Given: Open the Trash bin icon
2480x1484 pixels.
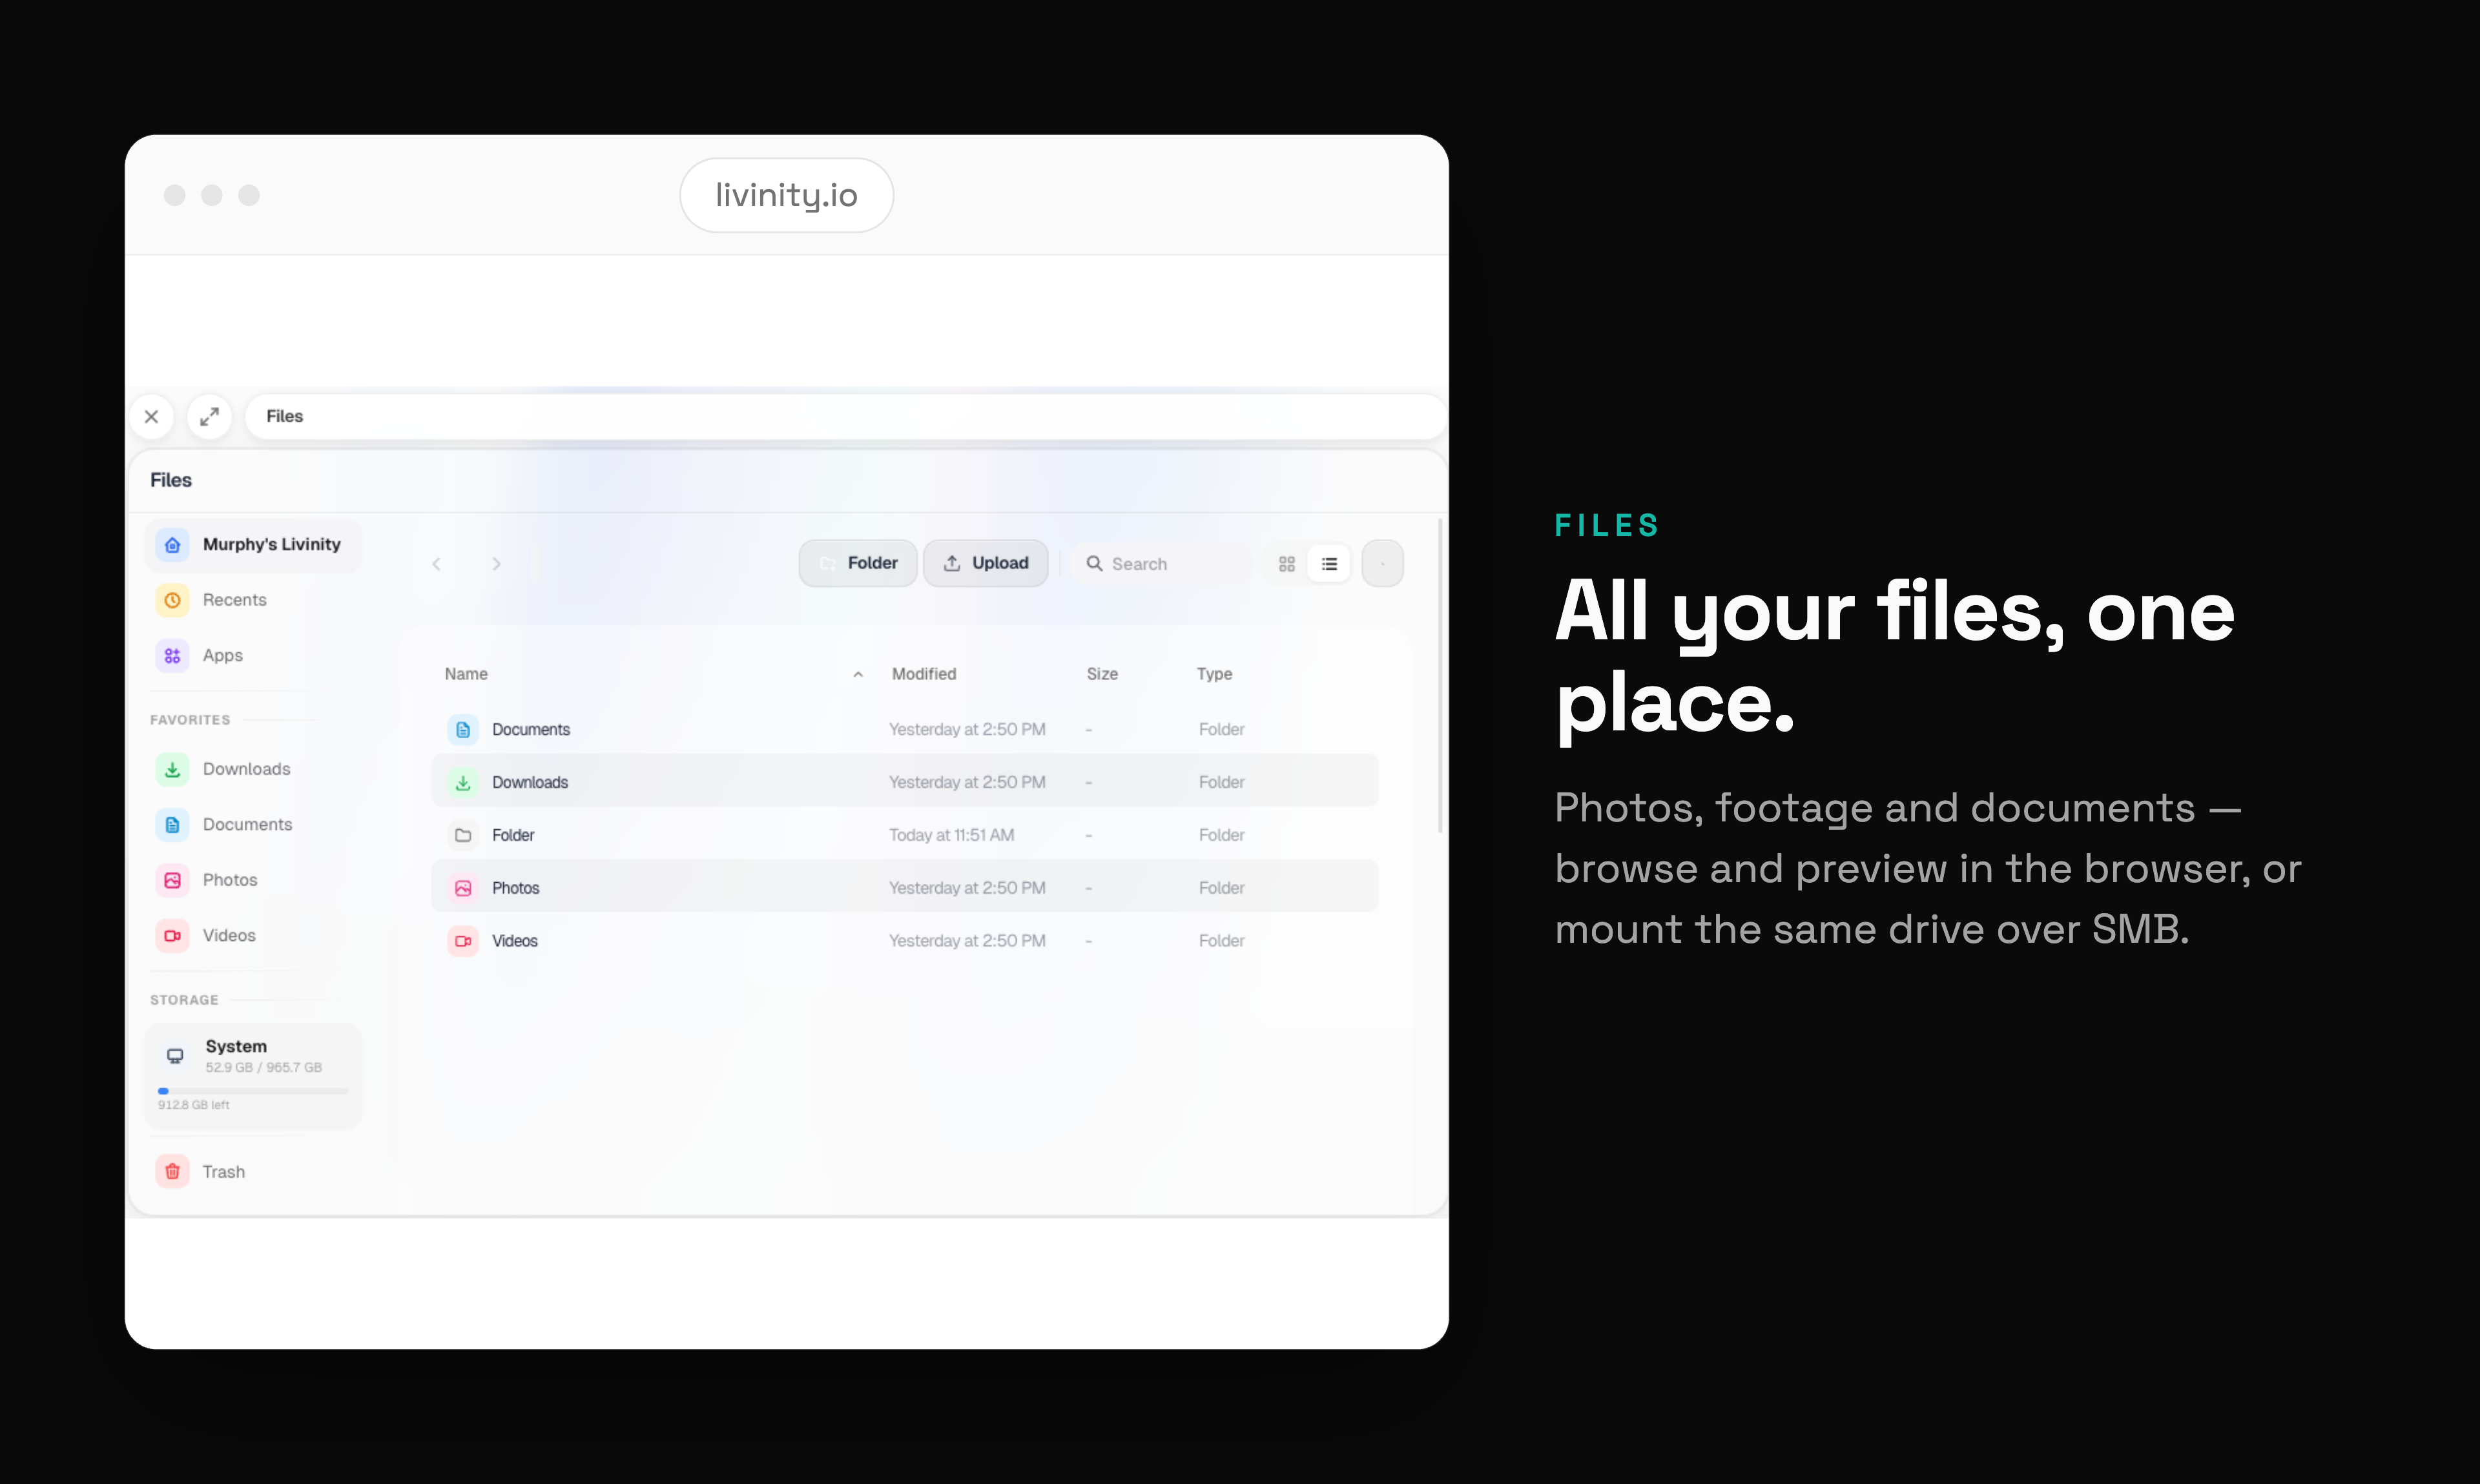Looking at the screenshot, I should click(173, 1171).
